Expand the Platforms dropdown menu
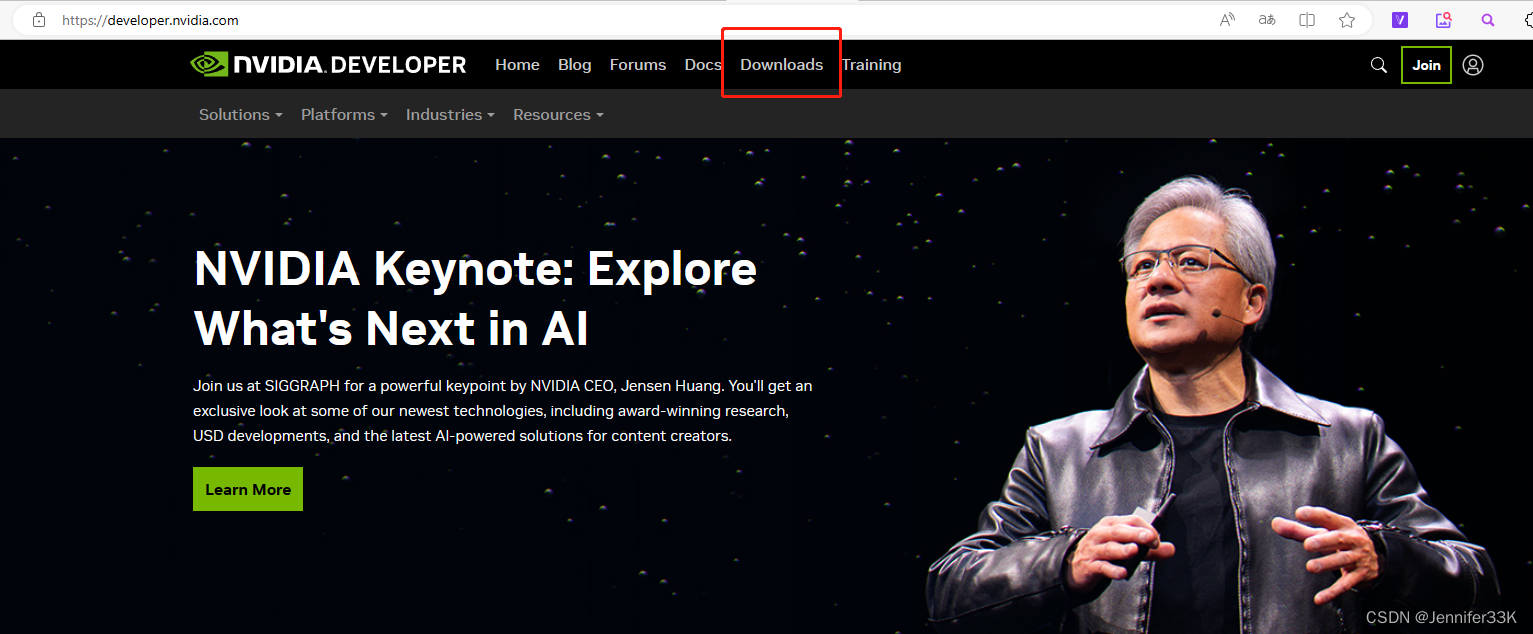This screenshot has height=634, width=1533. (344, 115)
